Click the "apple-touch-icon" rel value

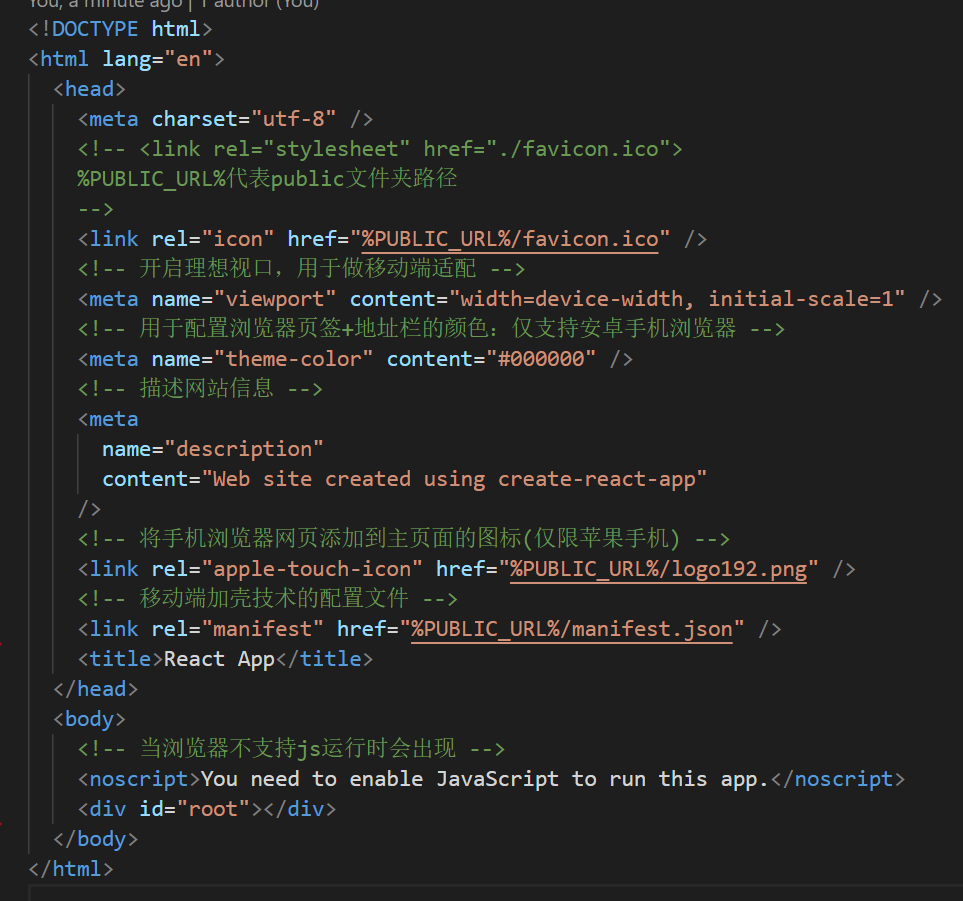(312, 569)
